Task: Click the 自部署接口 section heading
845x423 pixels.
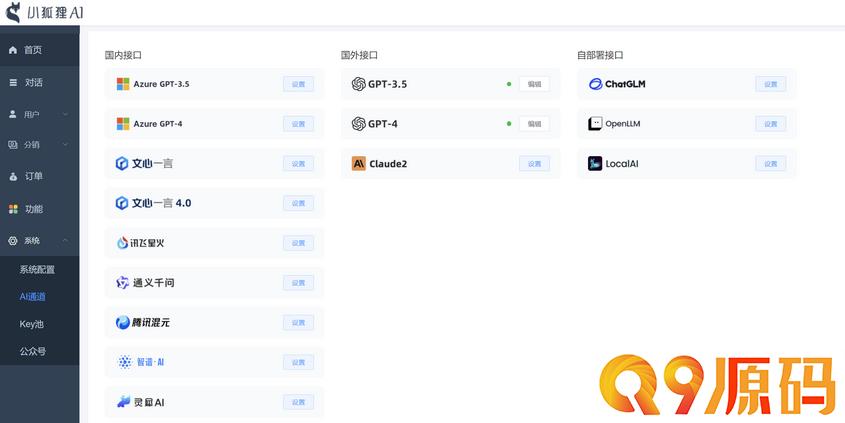Action: [600, 55]
